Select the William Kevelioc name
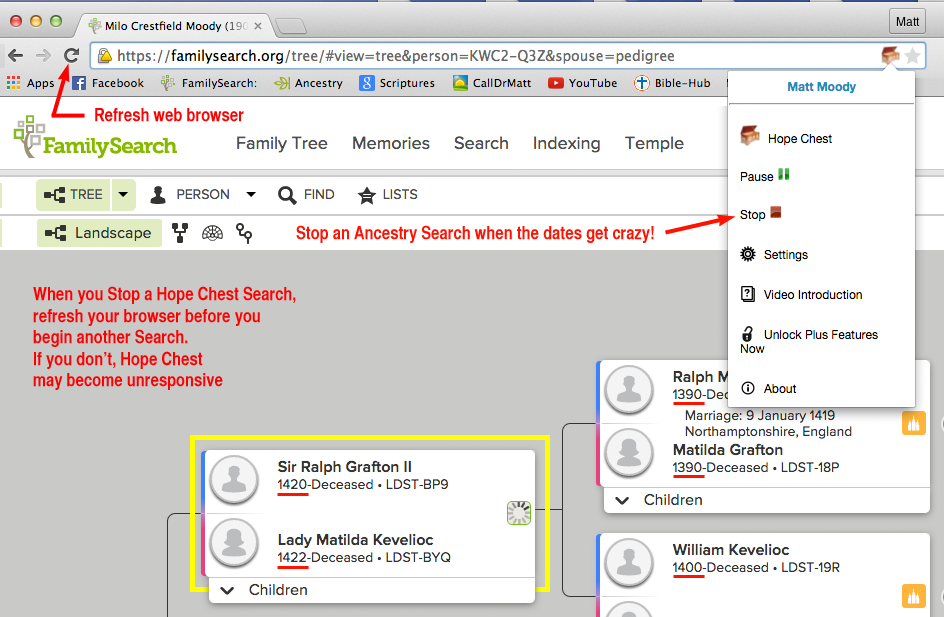This screenshot has width=944, height=617. click(731, 550)
